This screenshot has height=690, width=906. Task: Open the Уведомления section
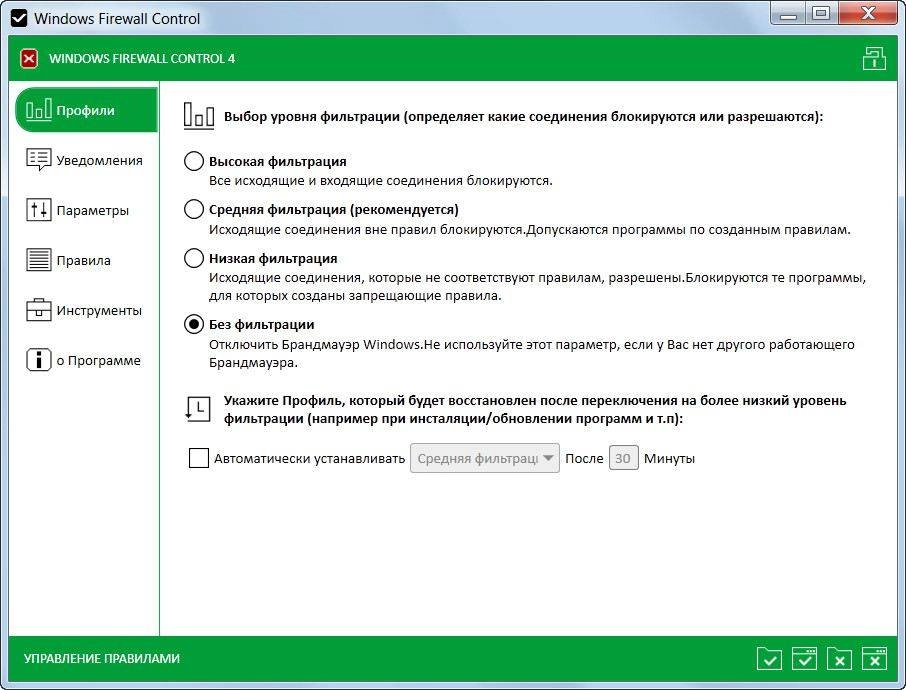tap(84, 160)
